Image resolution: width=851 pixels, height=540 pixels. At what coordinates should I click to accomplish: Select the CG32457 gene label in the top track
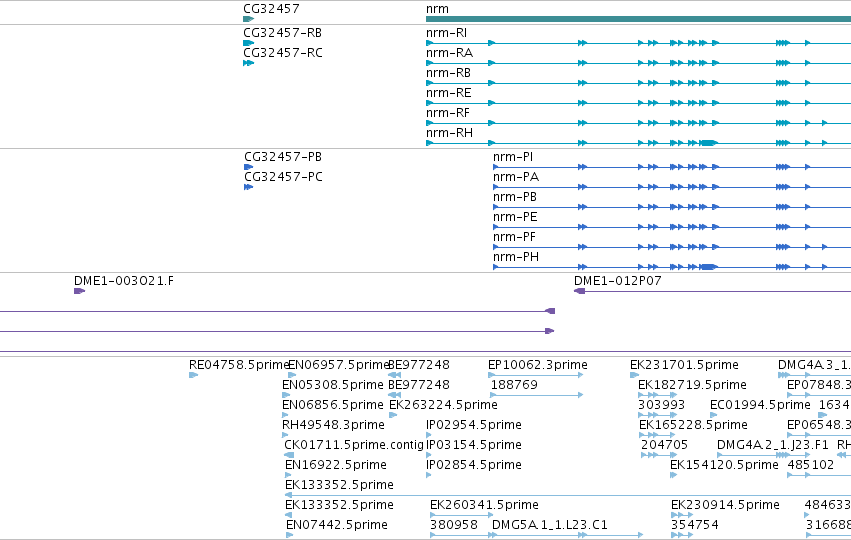(271, 9)
